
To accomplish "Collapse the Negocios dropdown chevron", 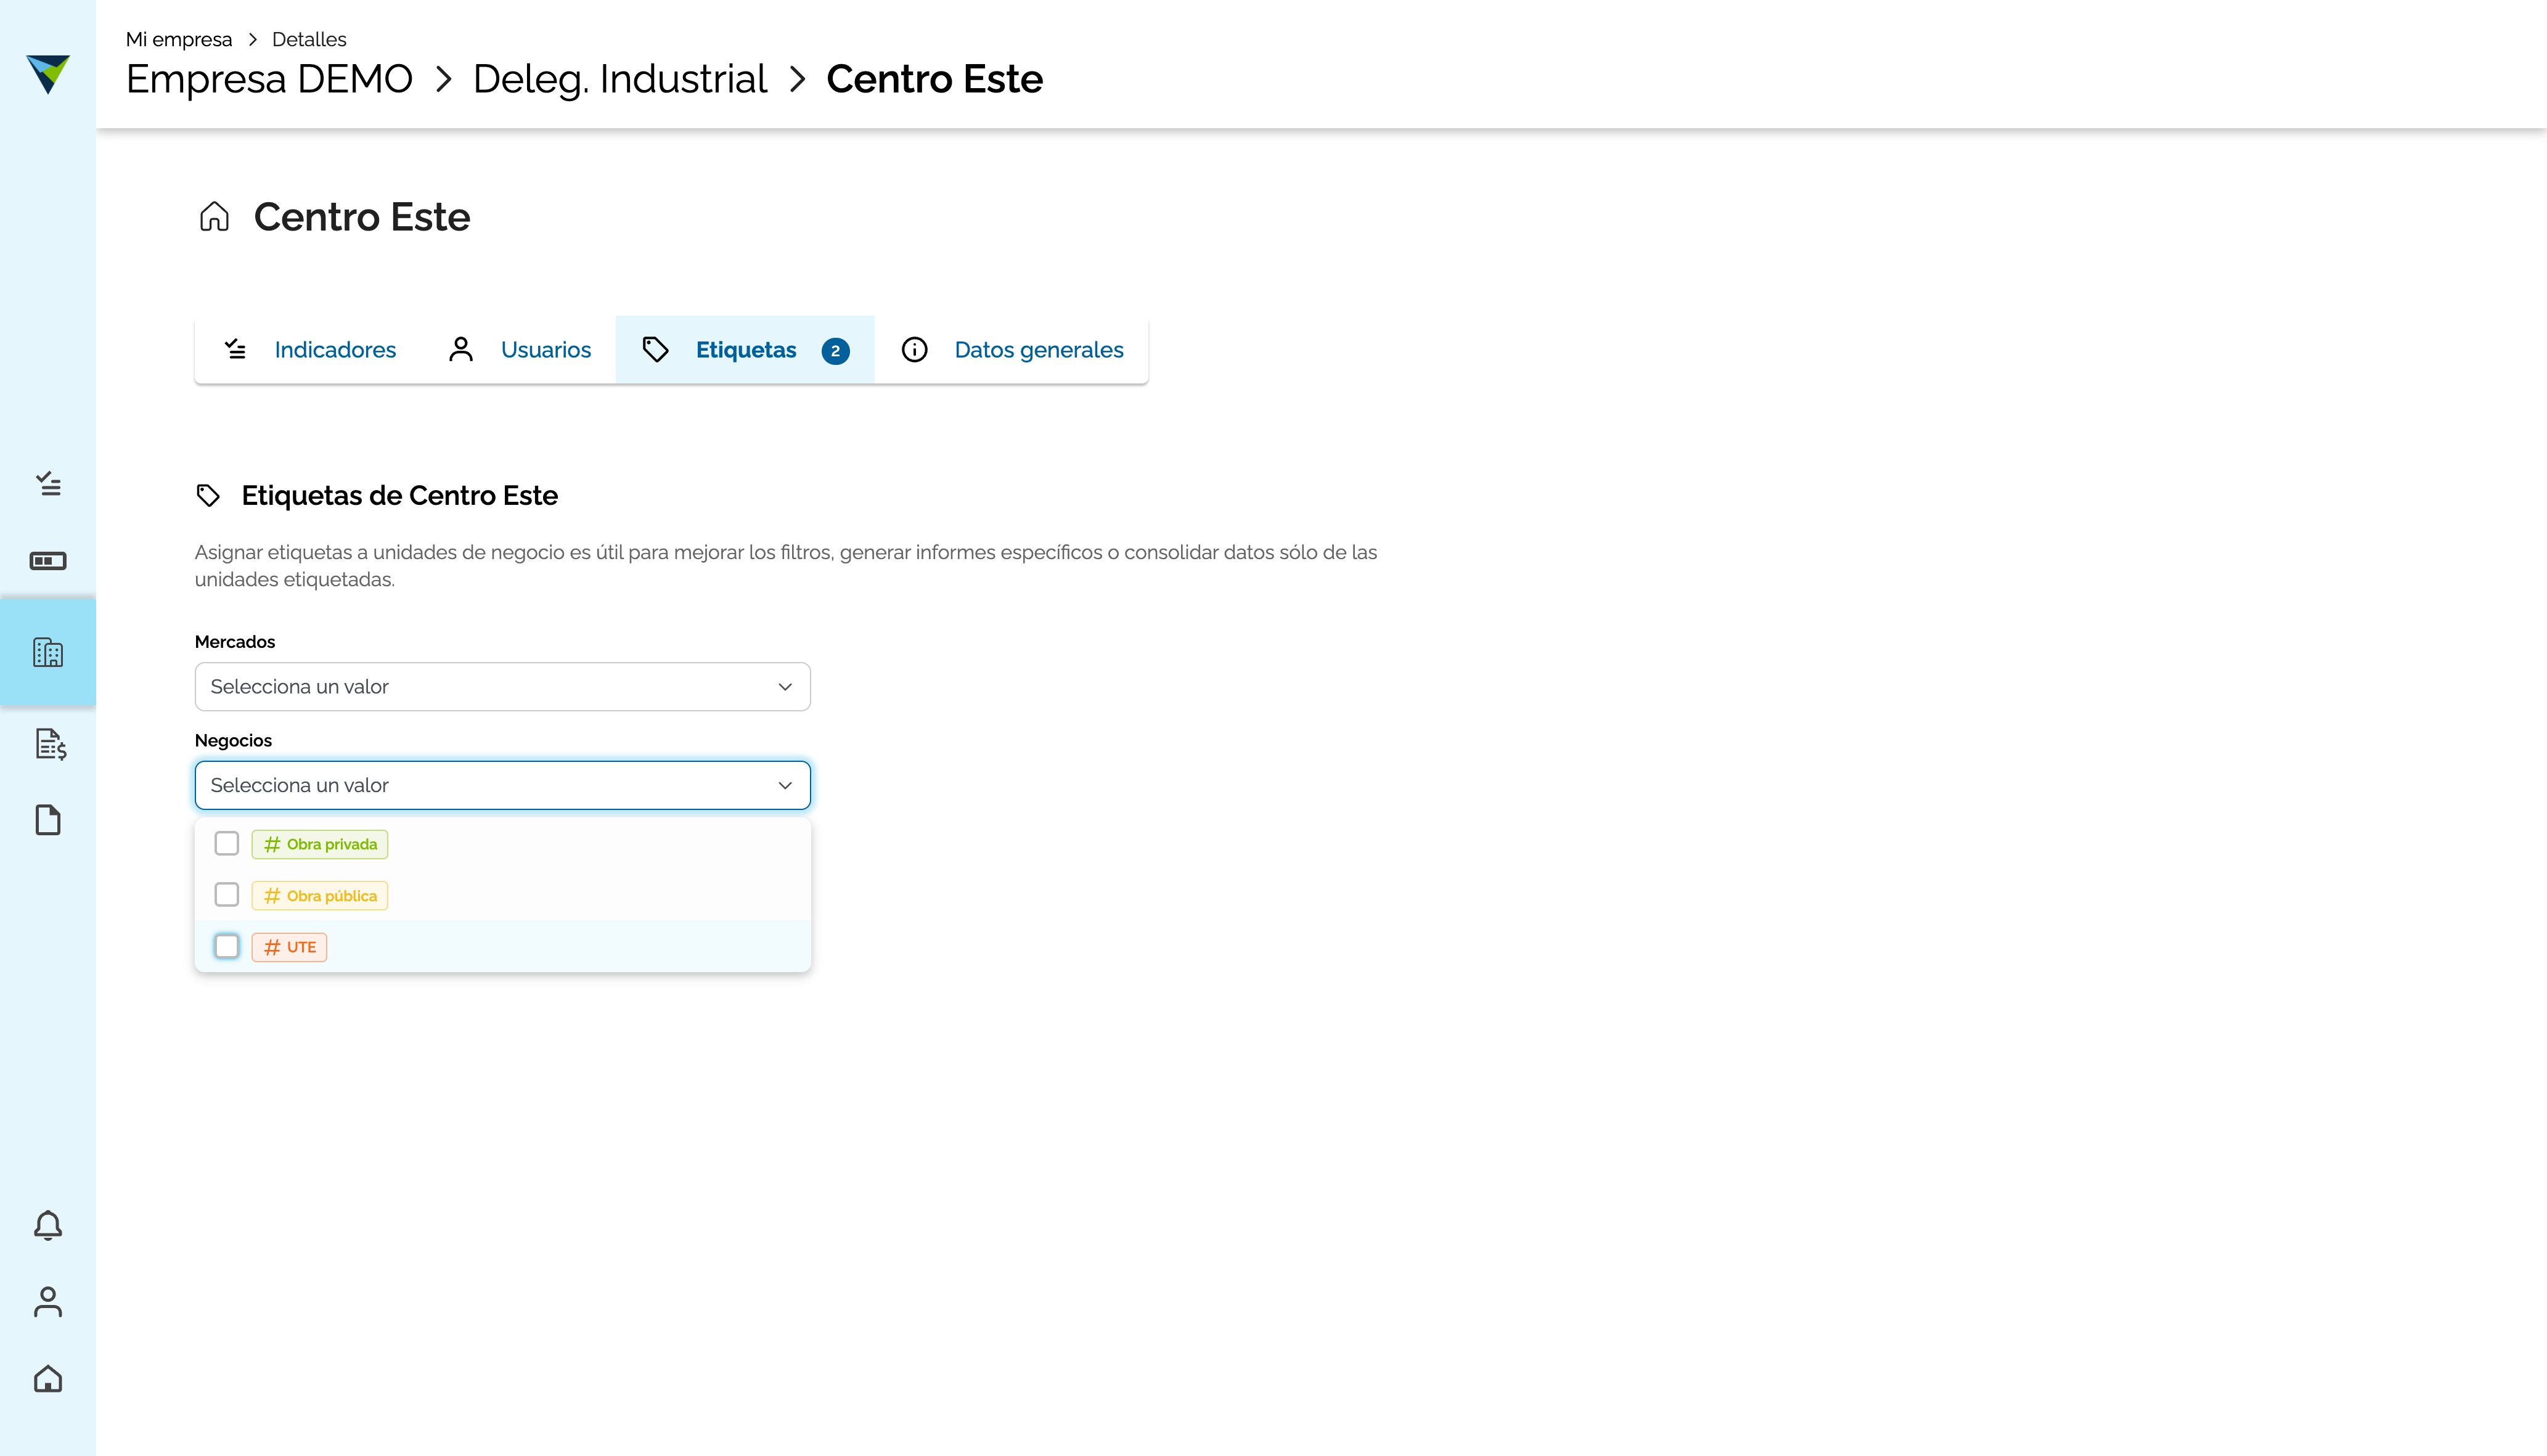I will 785,785.
